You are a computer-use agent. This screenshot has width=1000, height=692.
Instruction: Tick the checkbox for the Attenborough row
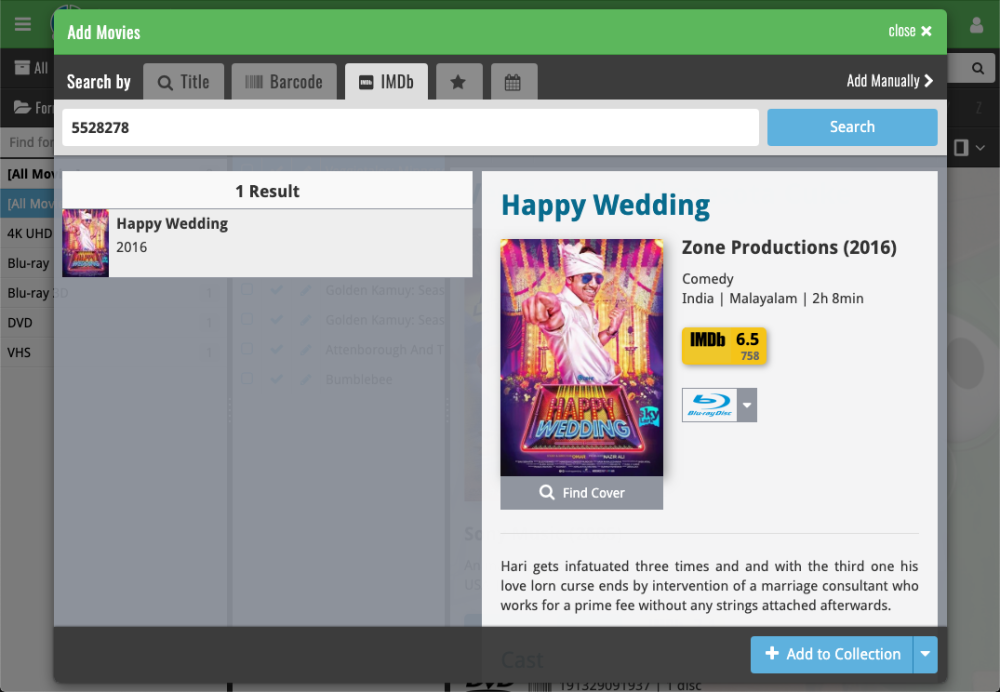coord(247,350)
